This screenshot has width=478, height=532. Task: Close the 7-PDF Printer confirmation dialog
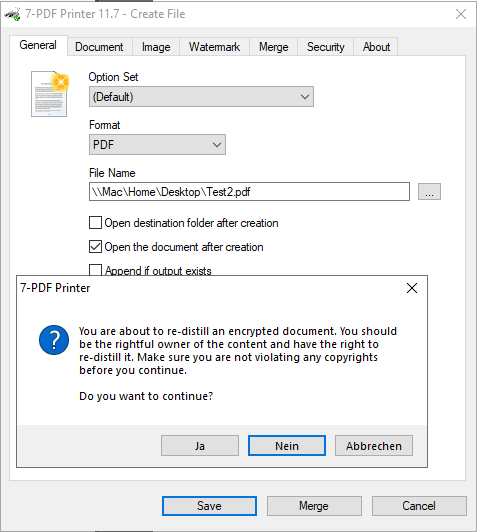coord(412,288)
